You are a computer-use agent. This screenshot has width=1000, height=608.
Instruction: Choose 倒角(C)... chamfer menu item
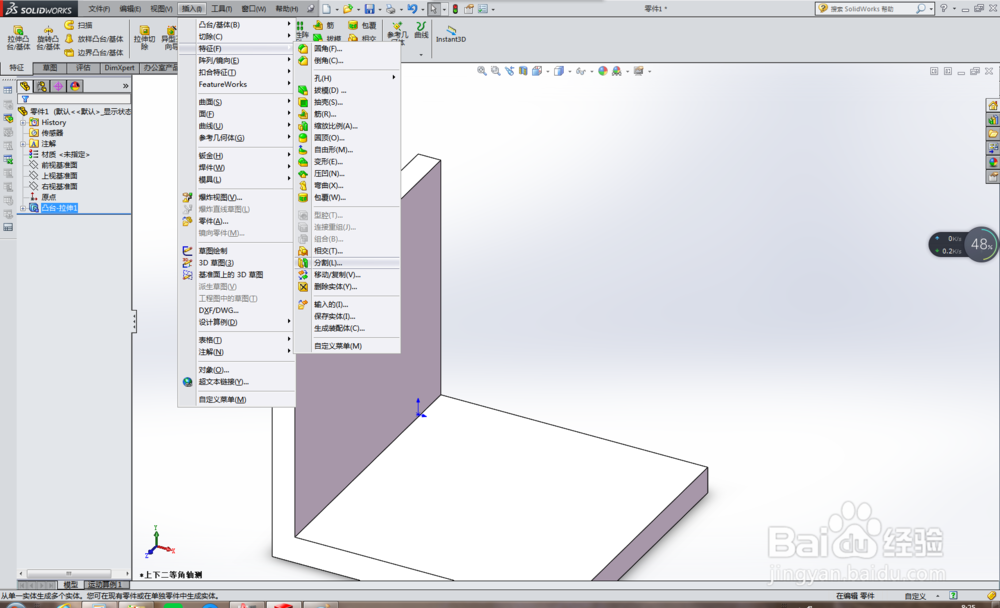point(348,61)
